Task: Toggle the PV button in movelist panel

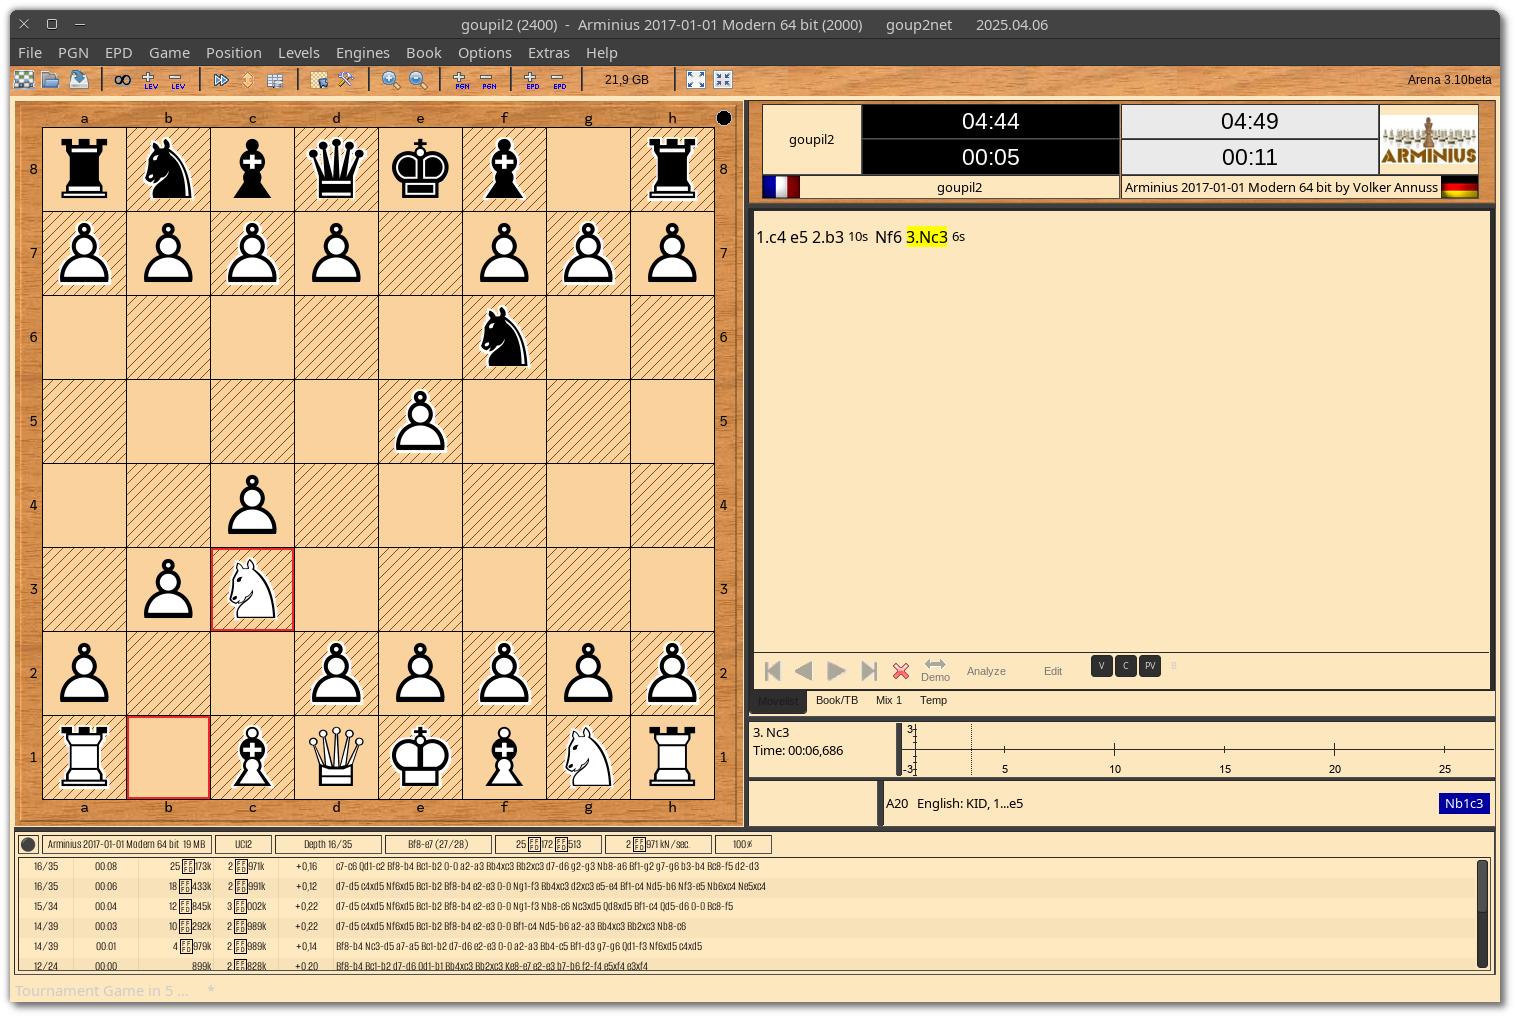Action: pos(1150,666)
